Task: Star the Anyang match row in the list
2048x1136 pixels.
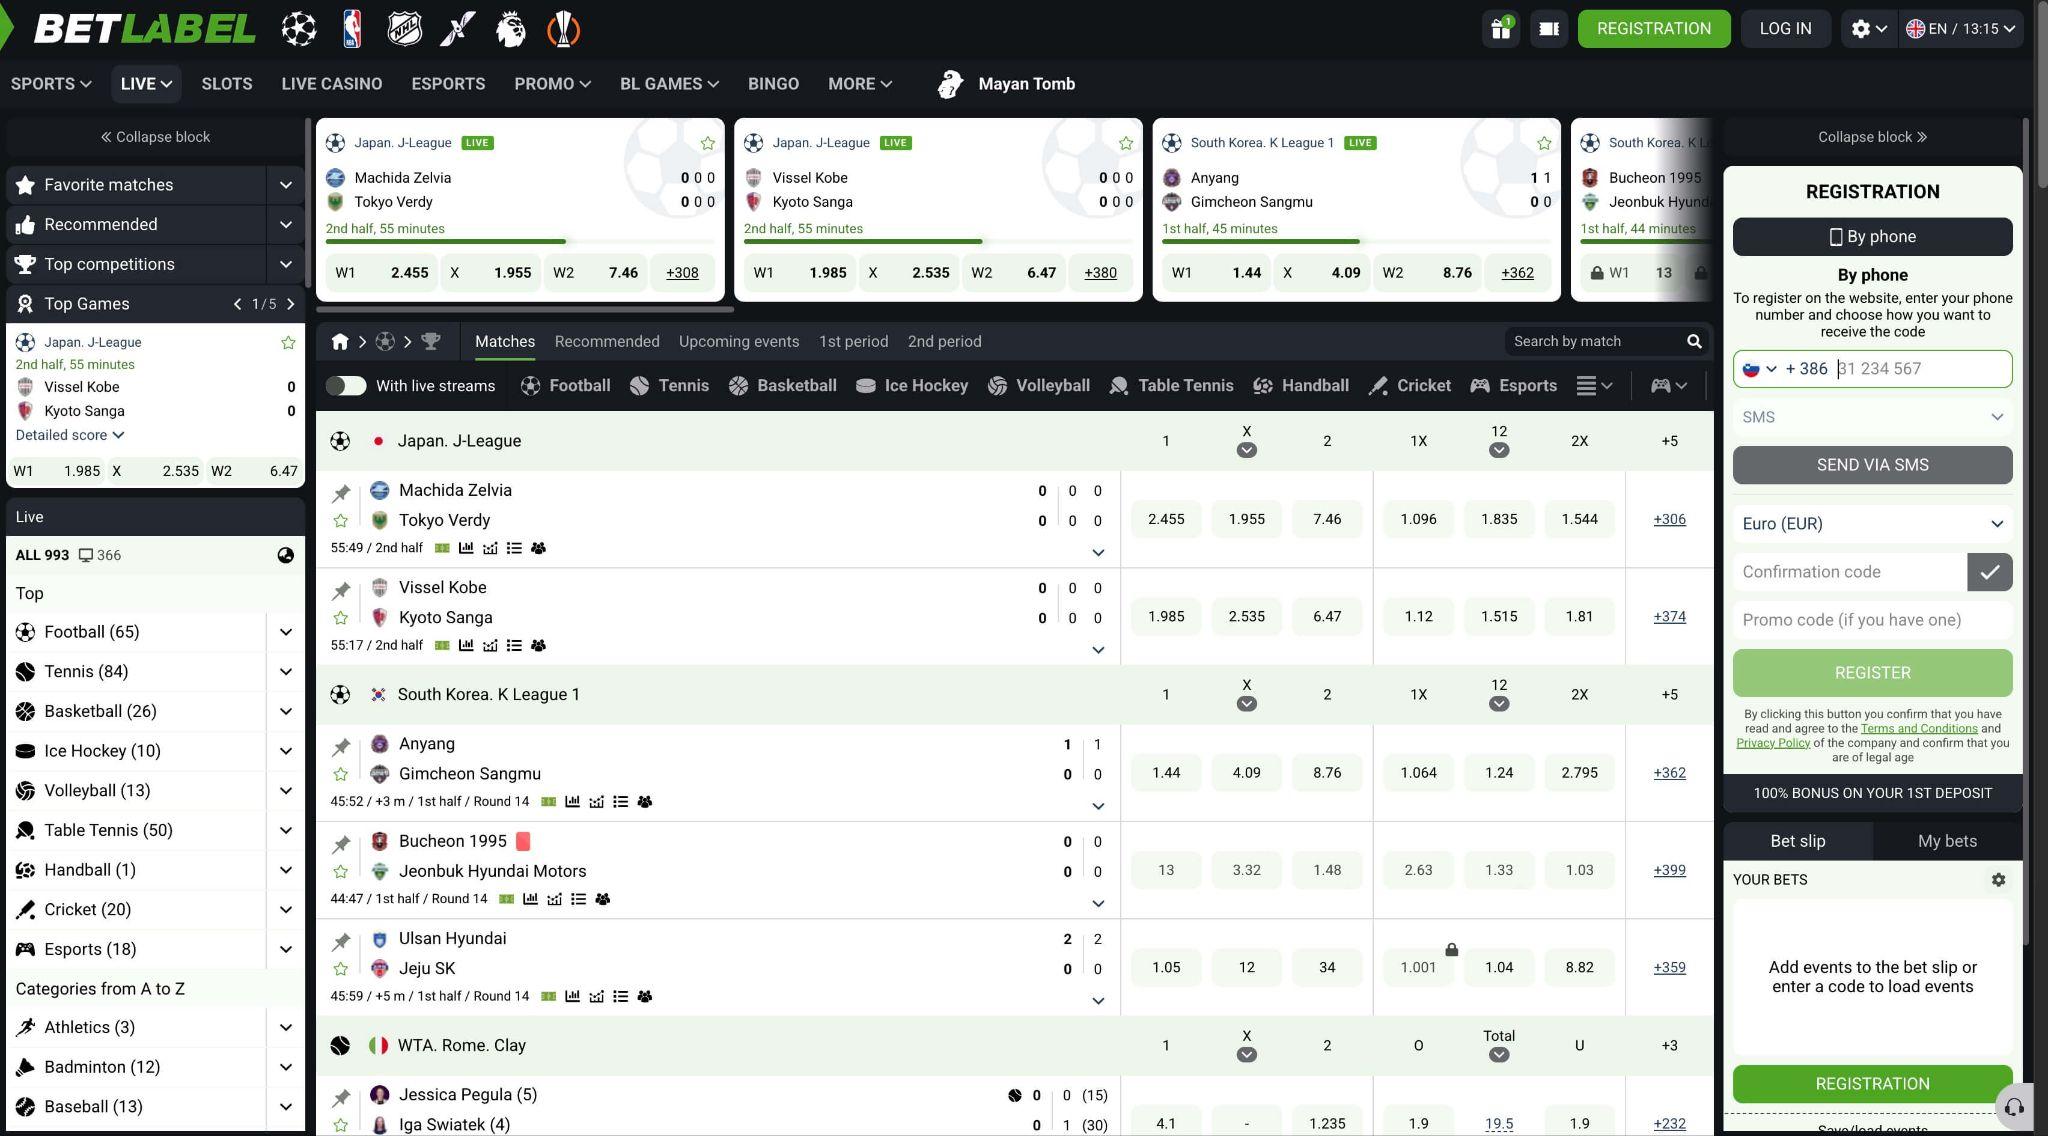Action: click(341, 774)
